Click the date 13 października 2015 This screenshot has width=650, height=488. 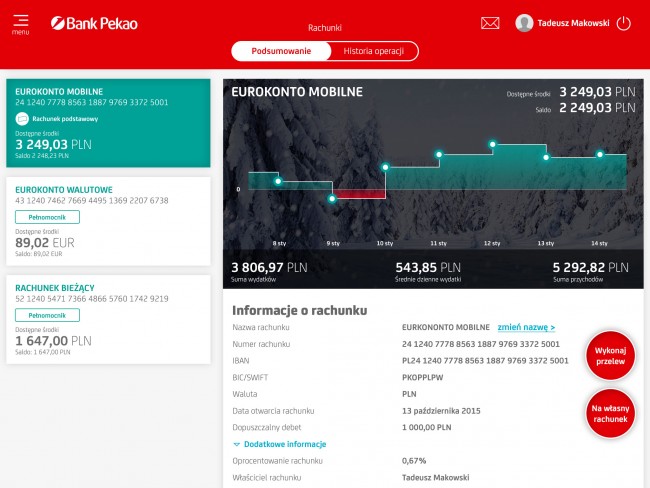(441, 411)
